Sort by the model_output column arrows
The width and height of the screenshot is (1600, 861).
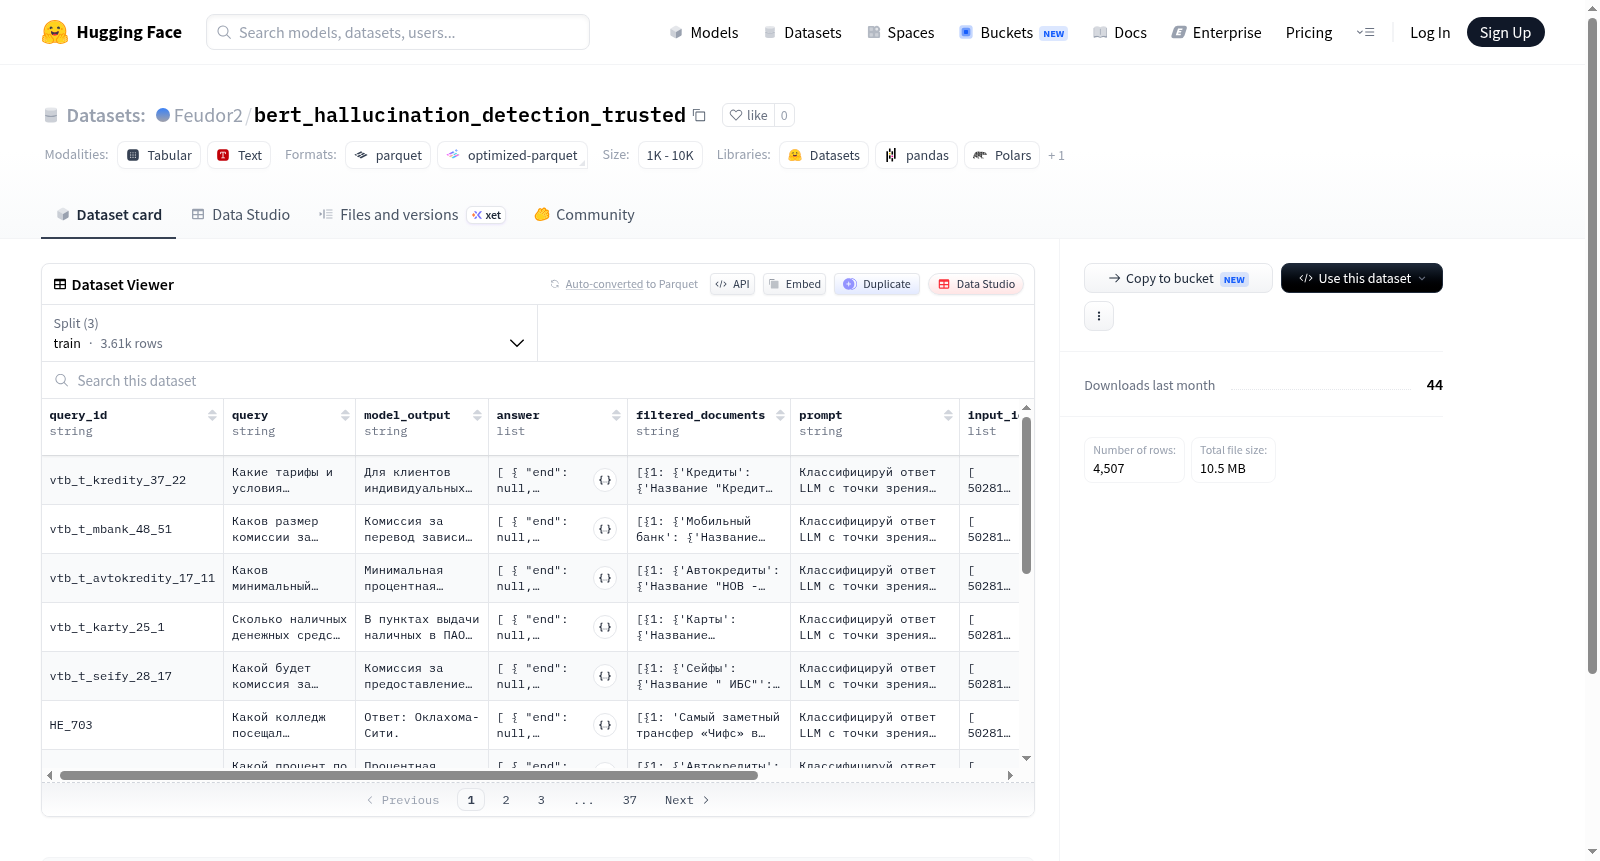click(x=477, y=415)
